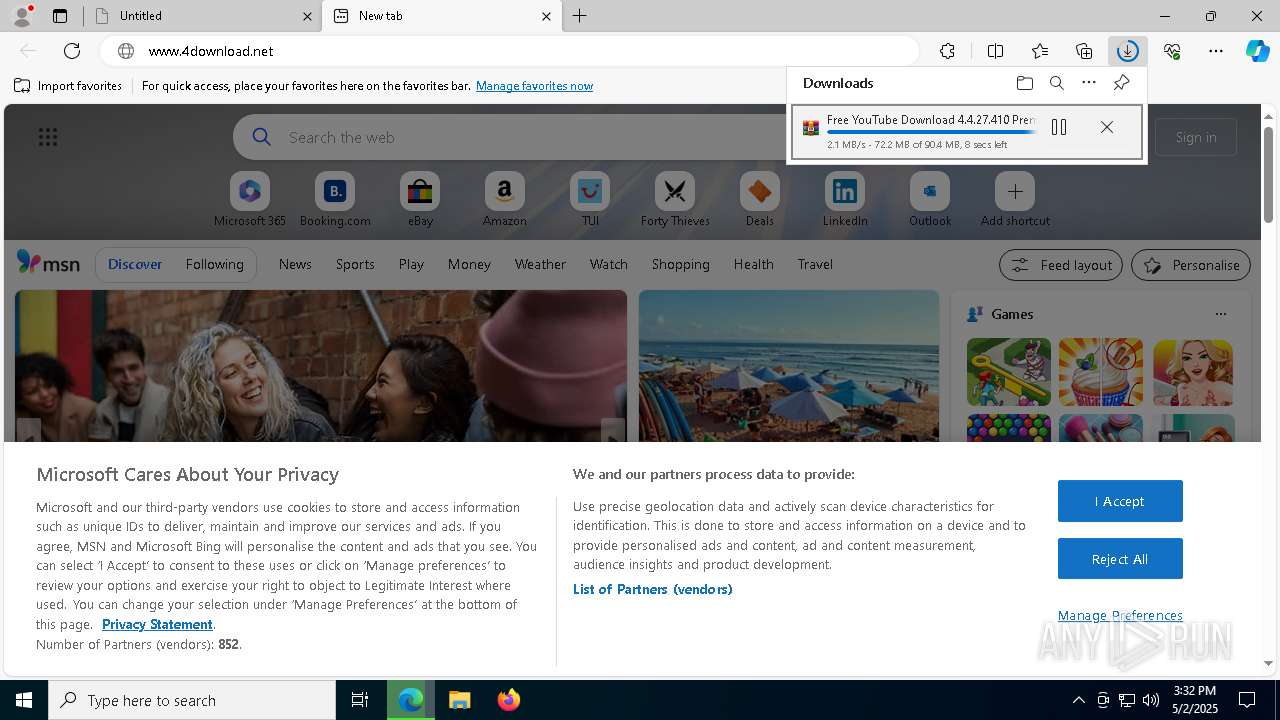Open the Forty Thieves shortcut
The height and width of the screenshot is (720, 1280).
click(x=675, y=199)
